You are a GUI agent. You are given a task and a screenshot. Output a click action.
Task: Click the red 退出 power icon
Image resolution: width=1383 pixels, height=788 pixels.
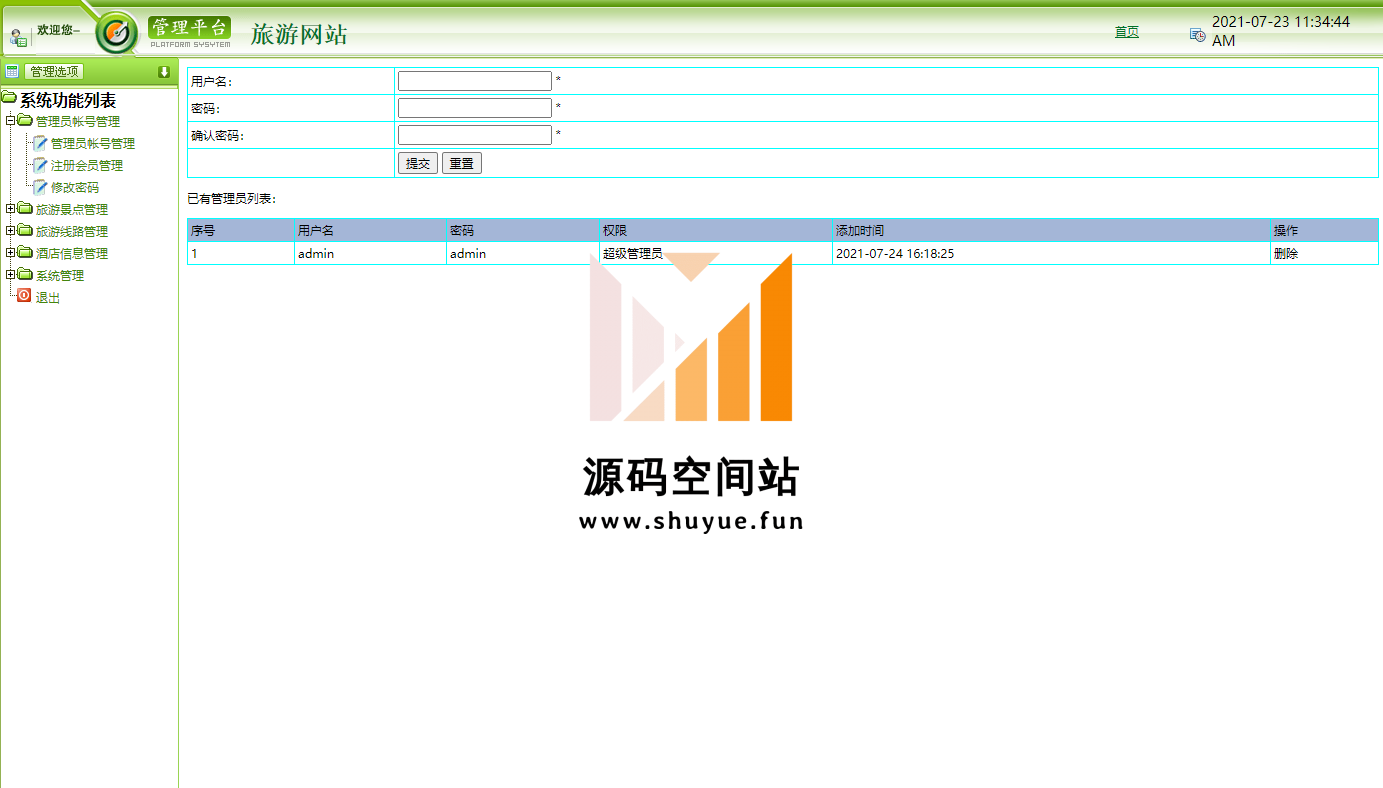click(x=24, y=296)
